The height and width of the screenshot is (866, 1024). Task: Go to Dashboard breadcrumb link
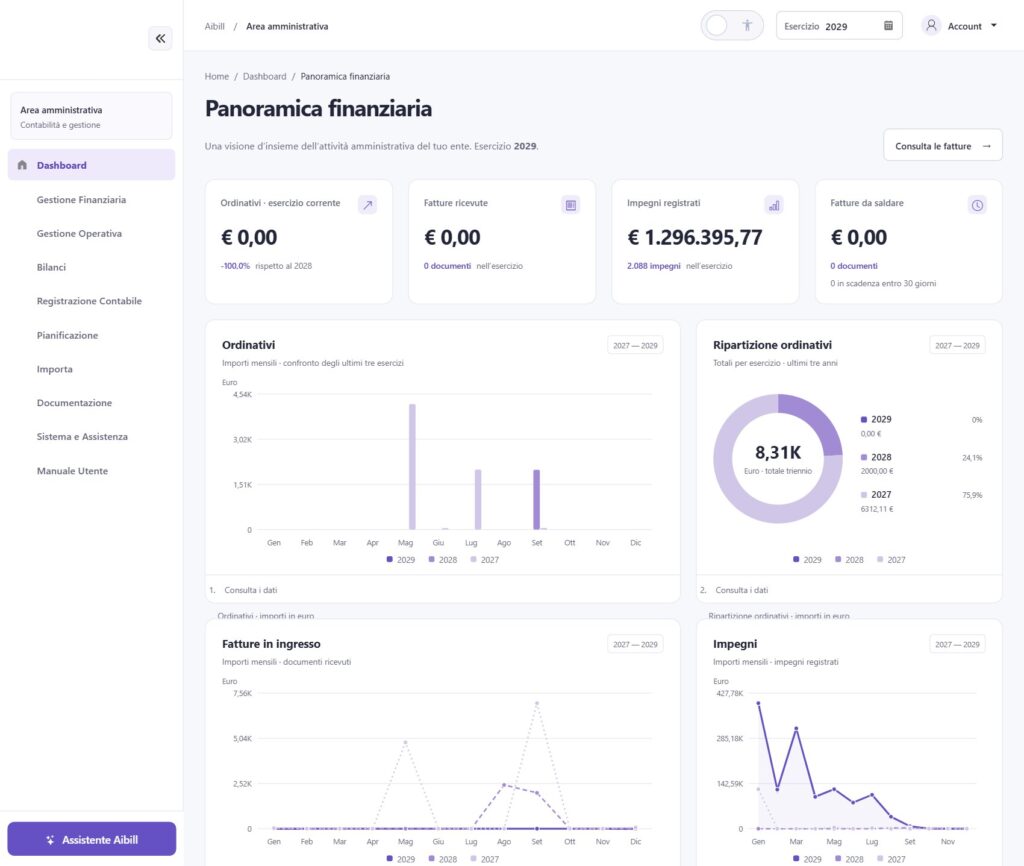point(264,76)
